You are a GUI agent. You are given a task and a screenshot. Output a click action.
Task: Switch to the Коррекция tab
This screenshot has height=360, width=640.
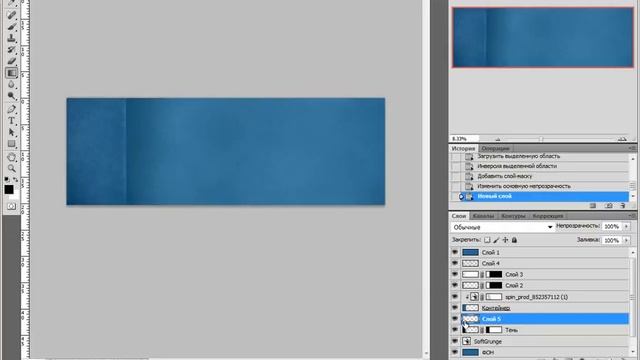[x=548, y=216]
